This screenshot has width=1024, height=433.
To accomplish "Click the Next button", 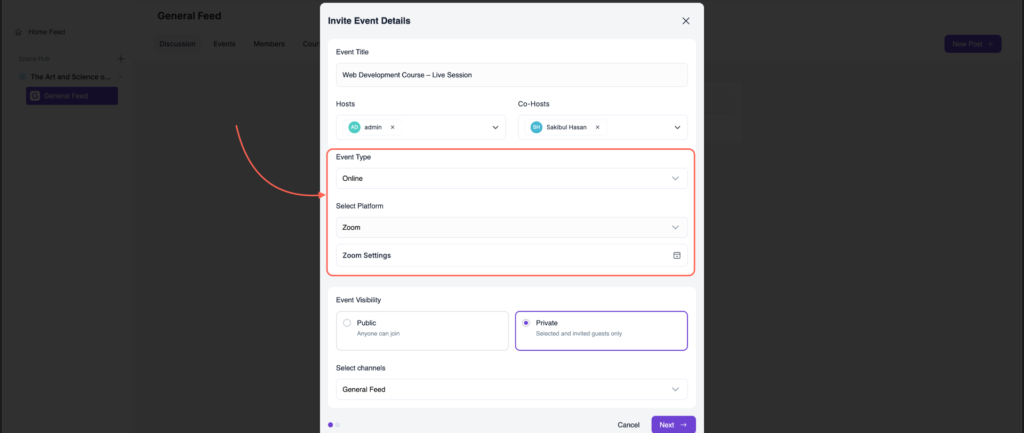I will 673,425.
